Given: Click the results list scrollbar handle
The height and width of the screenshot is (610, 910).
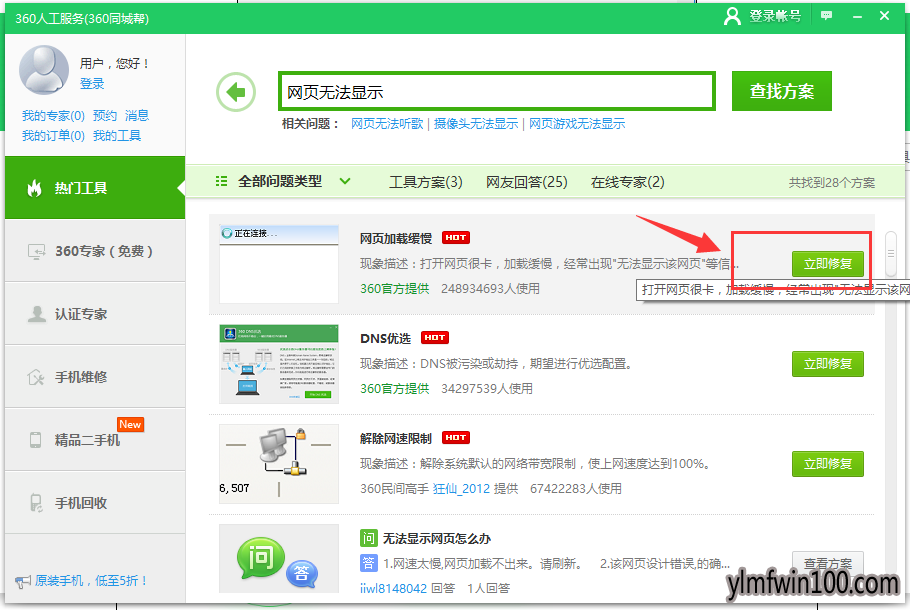Looking at the screenshot, I should [891, 254].
